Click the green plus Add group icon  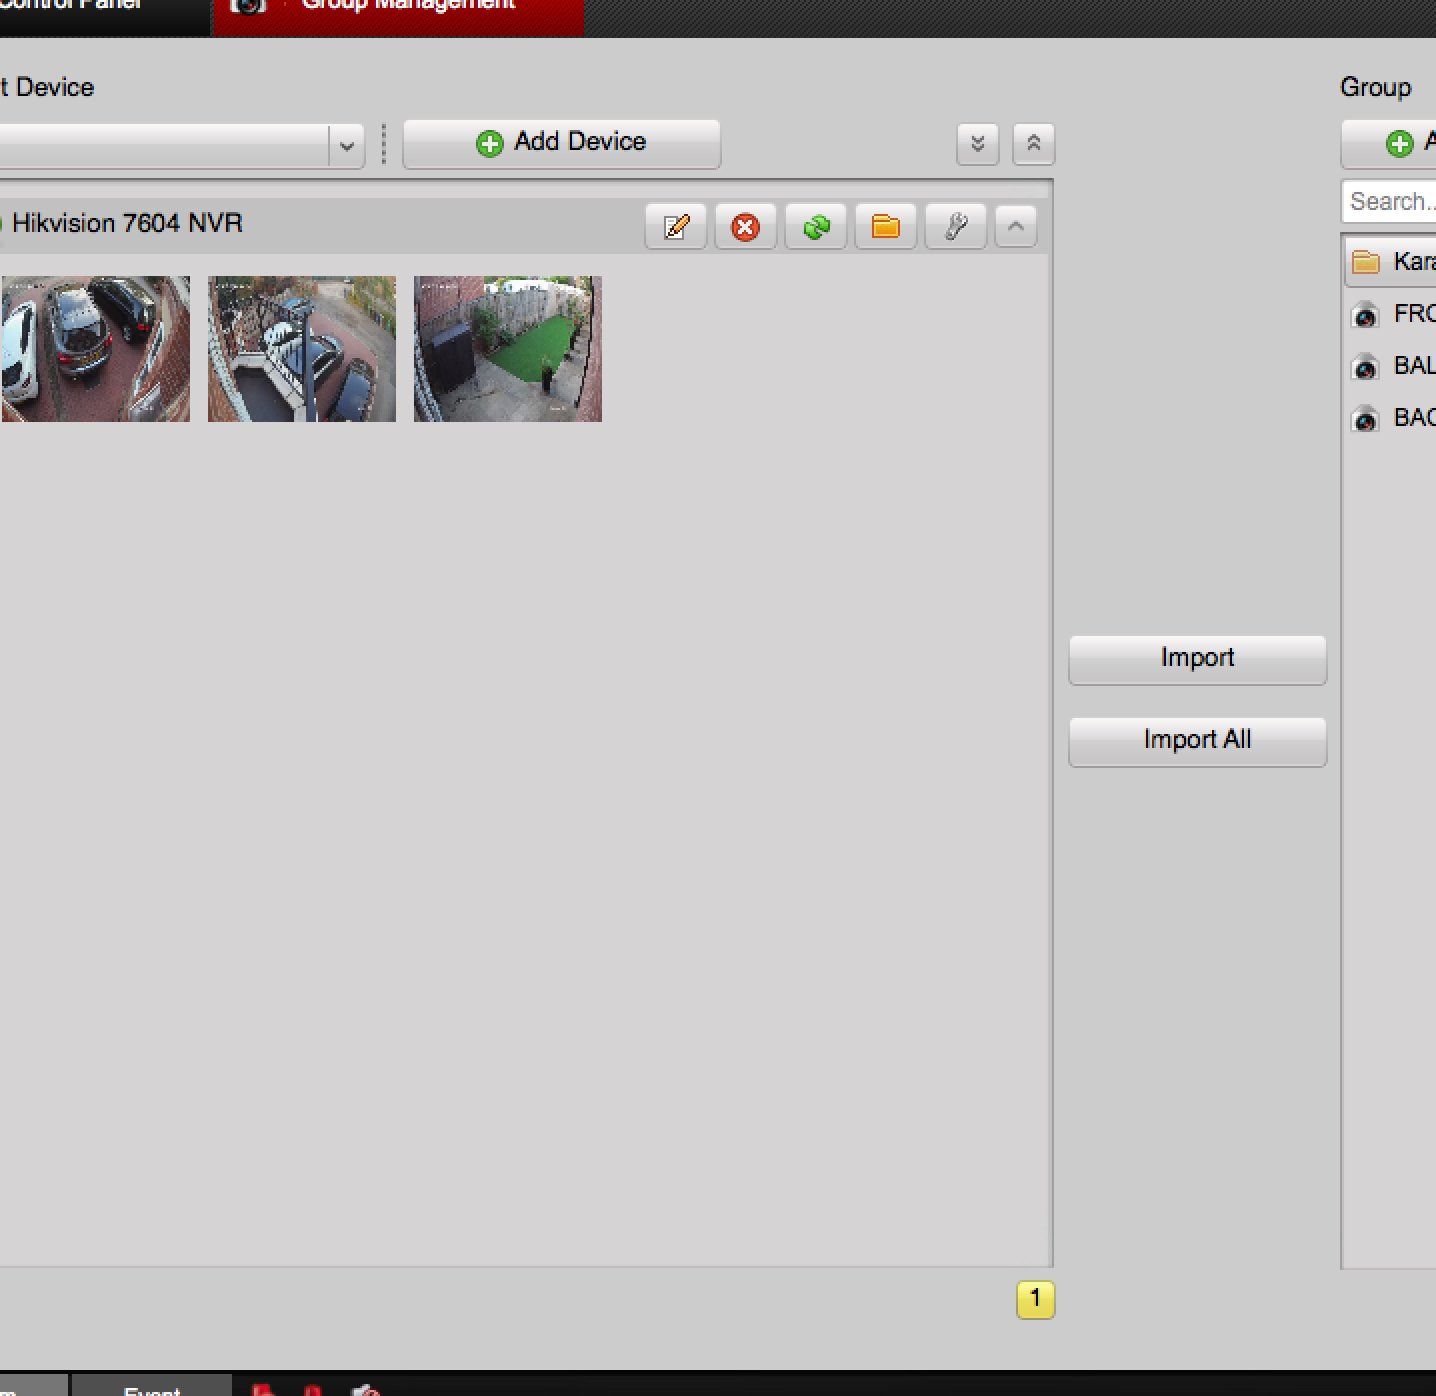pos(1398,144)
